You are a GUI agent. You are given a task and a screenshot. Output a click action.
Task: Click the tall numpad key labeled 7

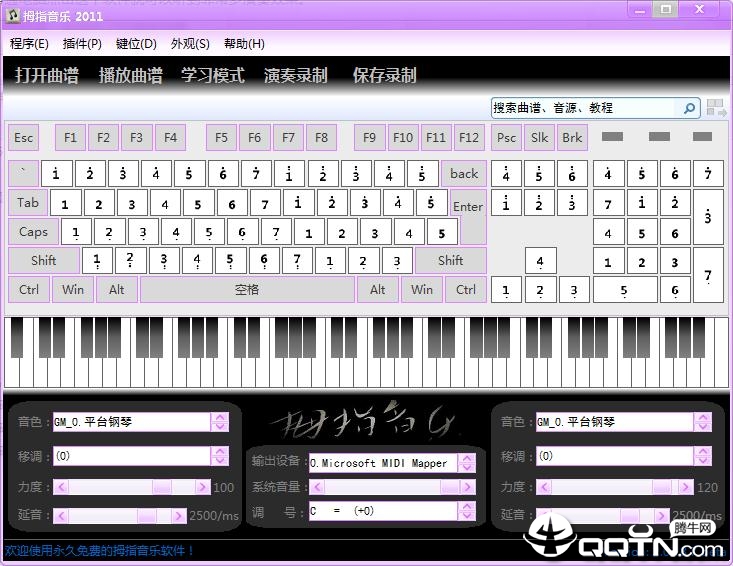pos(708,275)
